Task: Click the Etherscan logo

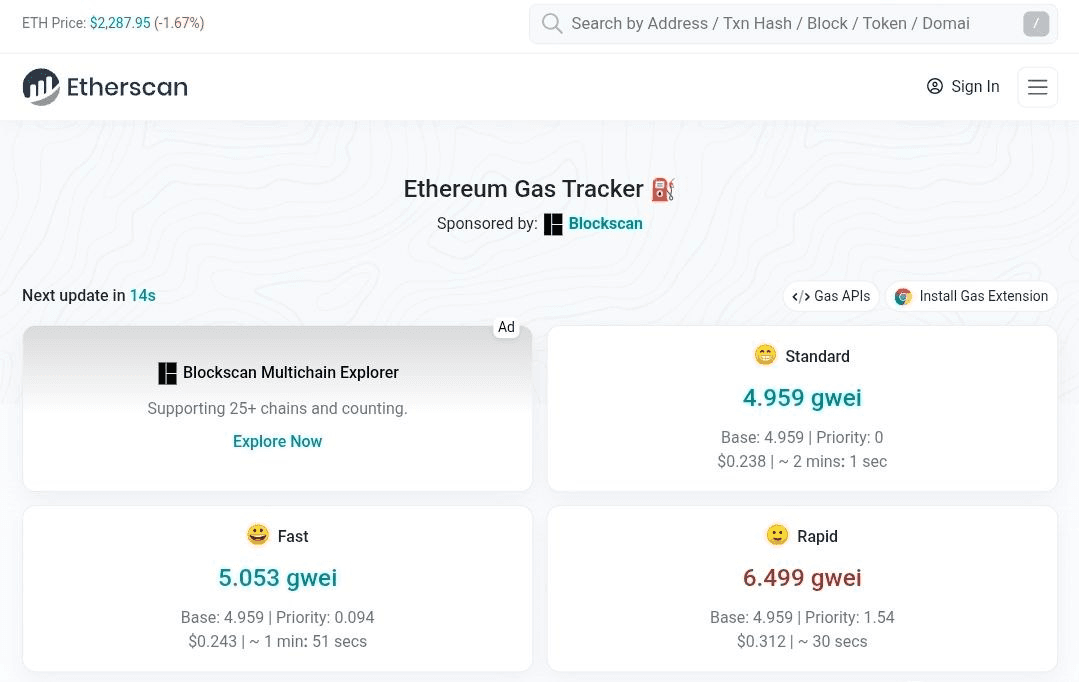Action: tap(105, 87)
